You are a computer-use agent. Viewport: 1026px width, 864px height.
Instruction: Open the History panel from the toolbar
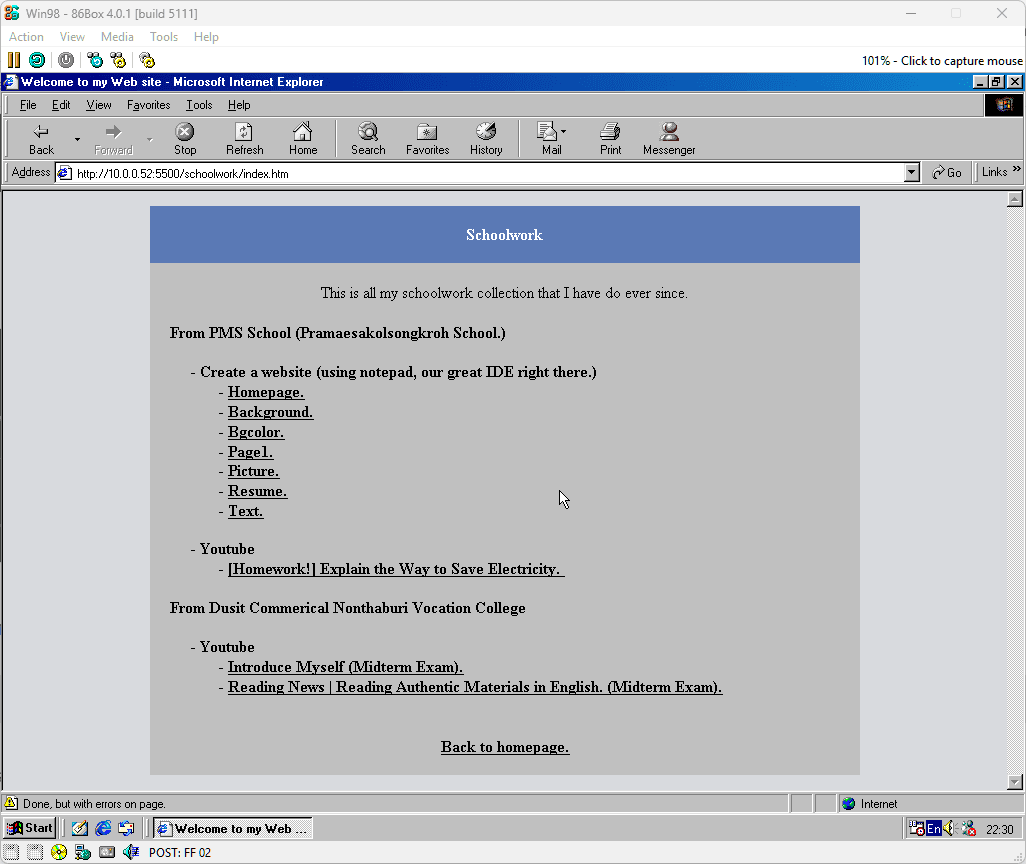486,138
